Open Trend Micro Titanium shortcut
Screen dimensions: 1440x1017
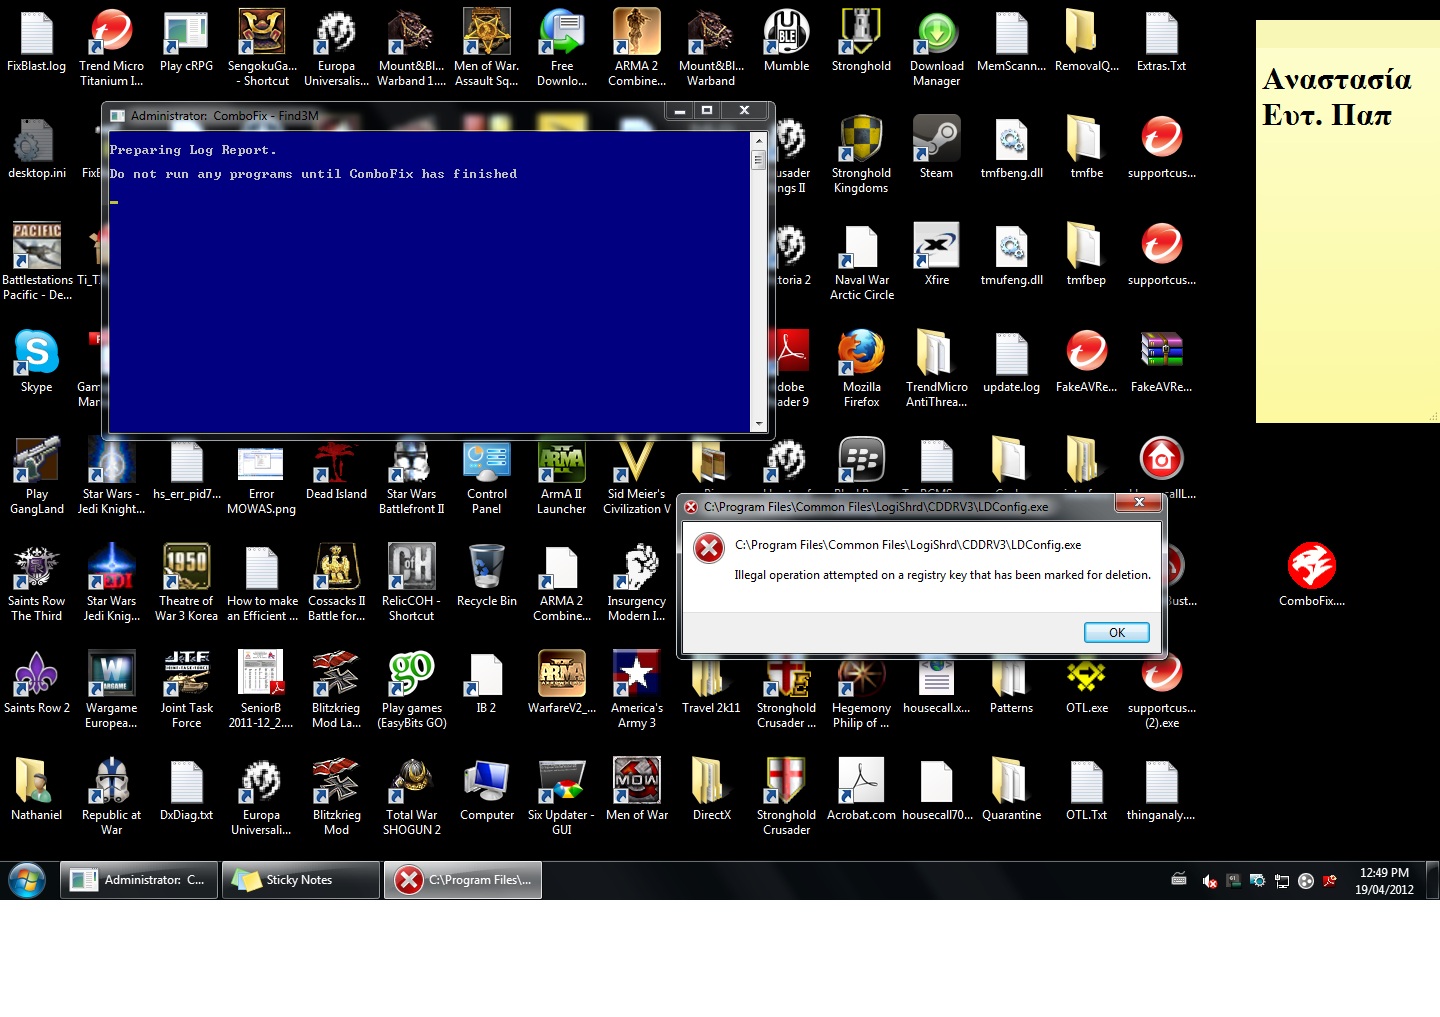[x=111, y=47]
